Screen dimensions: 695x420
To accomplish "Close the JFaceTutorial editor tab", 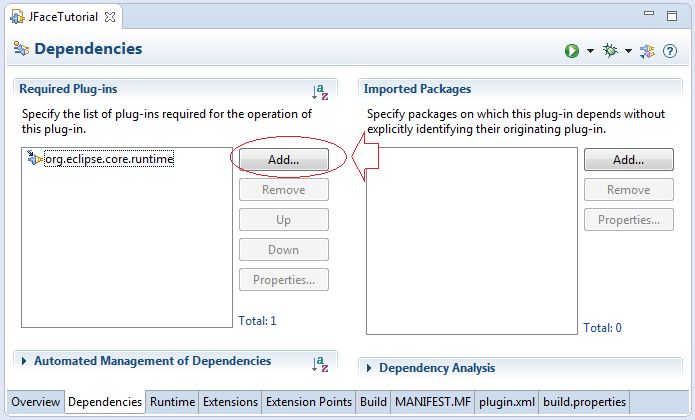I will (109, 17).
